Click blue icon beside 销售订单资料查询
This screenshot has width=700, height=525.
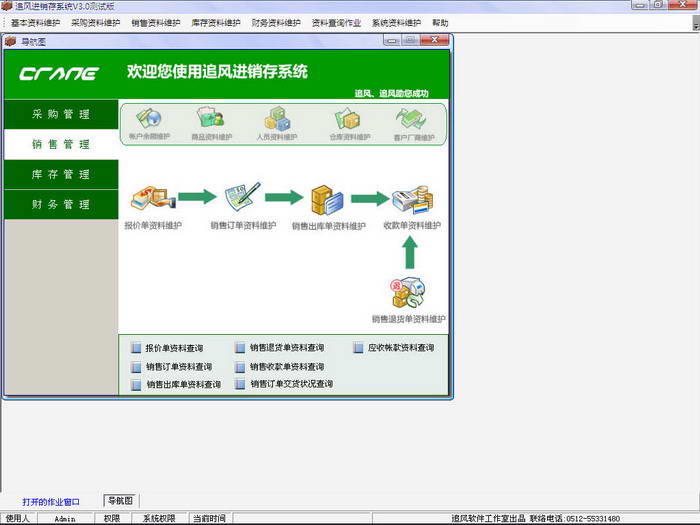[136, 367]
